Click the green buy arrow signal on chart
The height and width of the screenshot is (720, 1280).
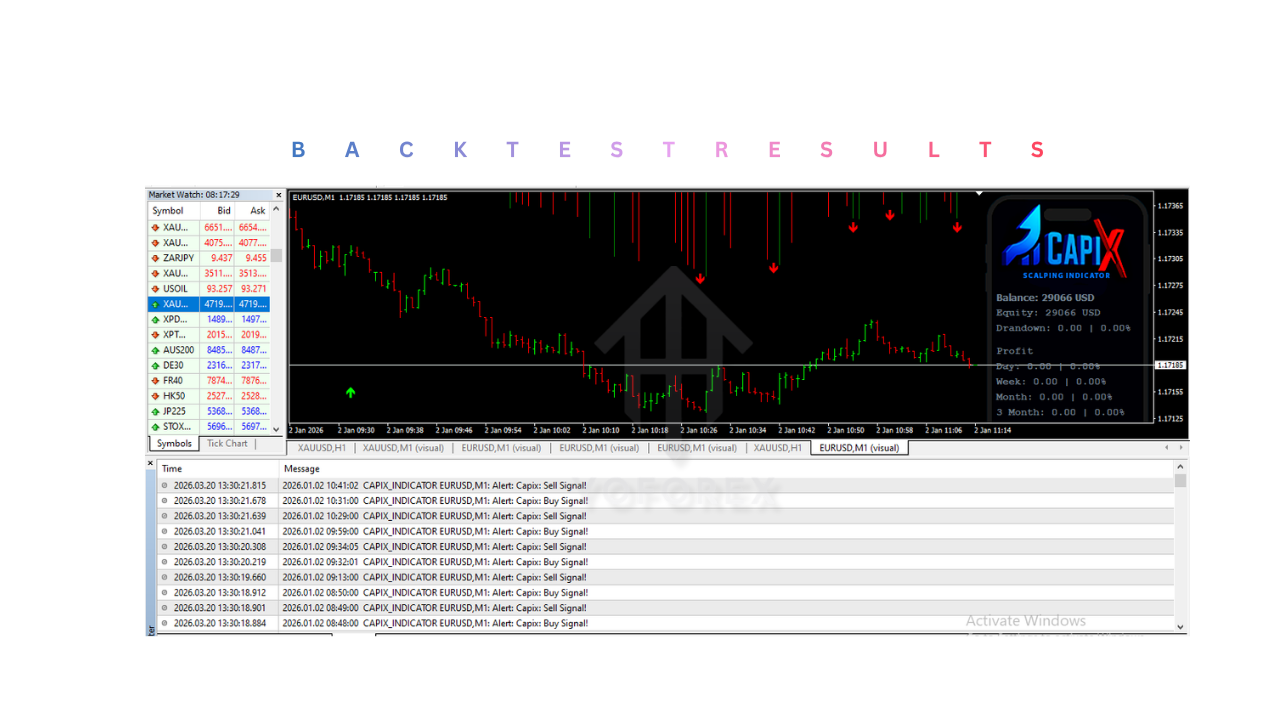(351, 393)
